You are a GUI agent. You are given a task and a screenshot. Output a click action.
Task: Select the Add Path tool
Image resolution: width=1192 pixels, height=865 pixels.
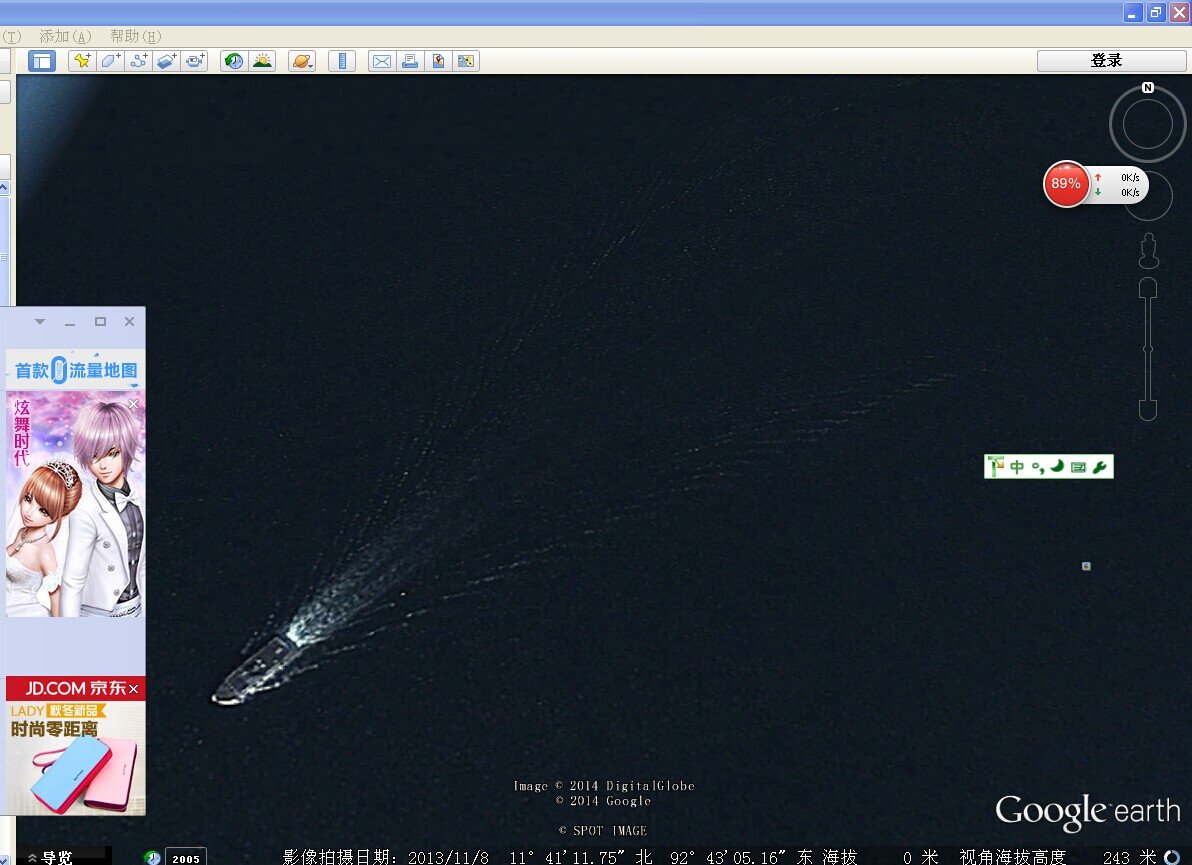tap(138, 61)
